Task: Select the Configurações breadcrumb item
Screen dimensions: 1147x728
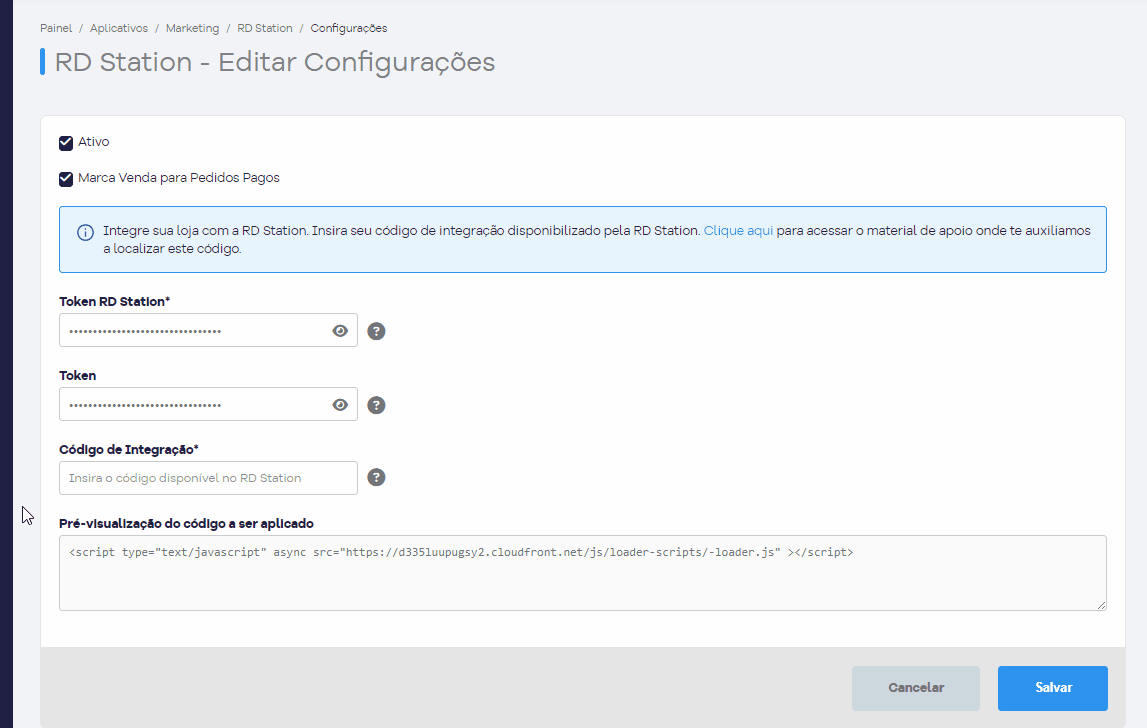Action: coord(349,29)
